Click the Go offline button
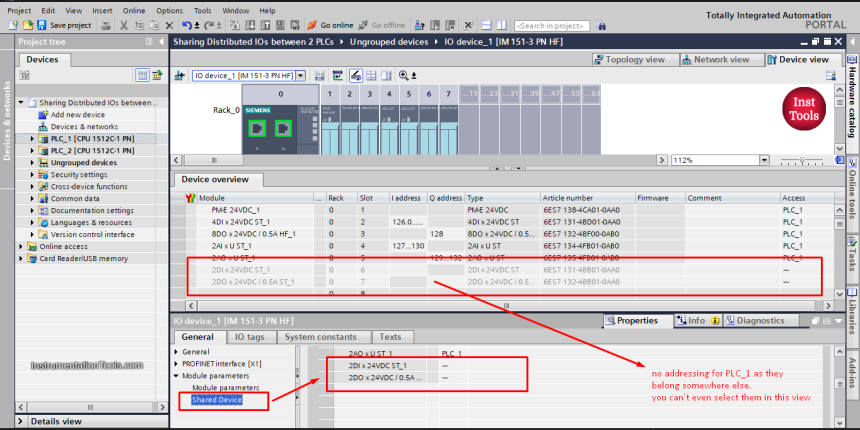860x430 pixels. click(382, 25)
